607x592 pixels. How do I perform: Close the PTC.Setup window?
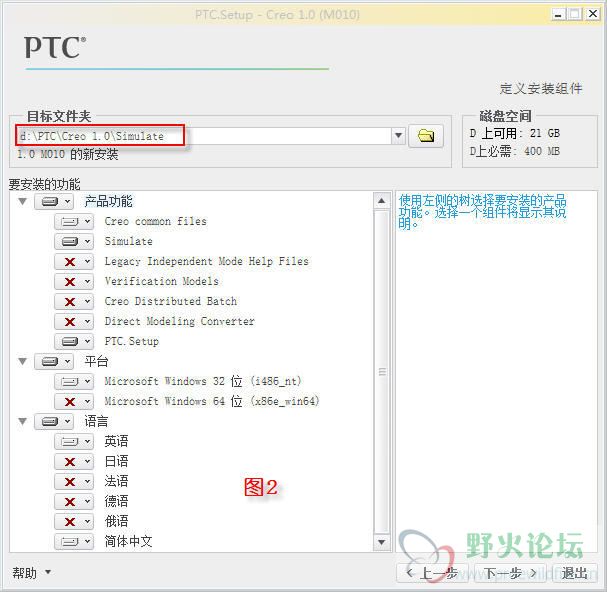(592, 15)
